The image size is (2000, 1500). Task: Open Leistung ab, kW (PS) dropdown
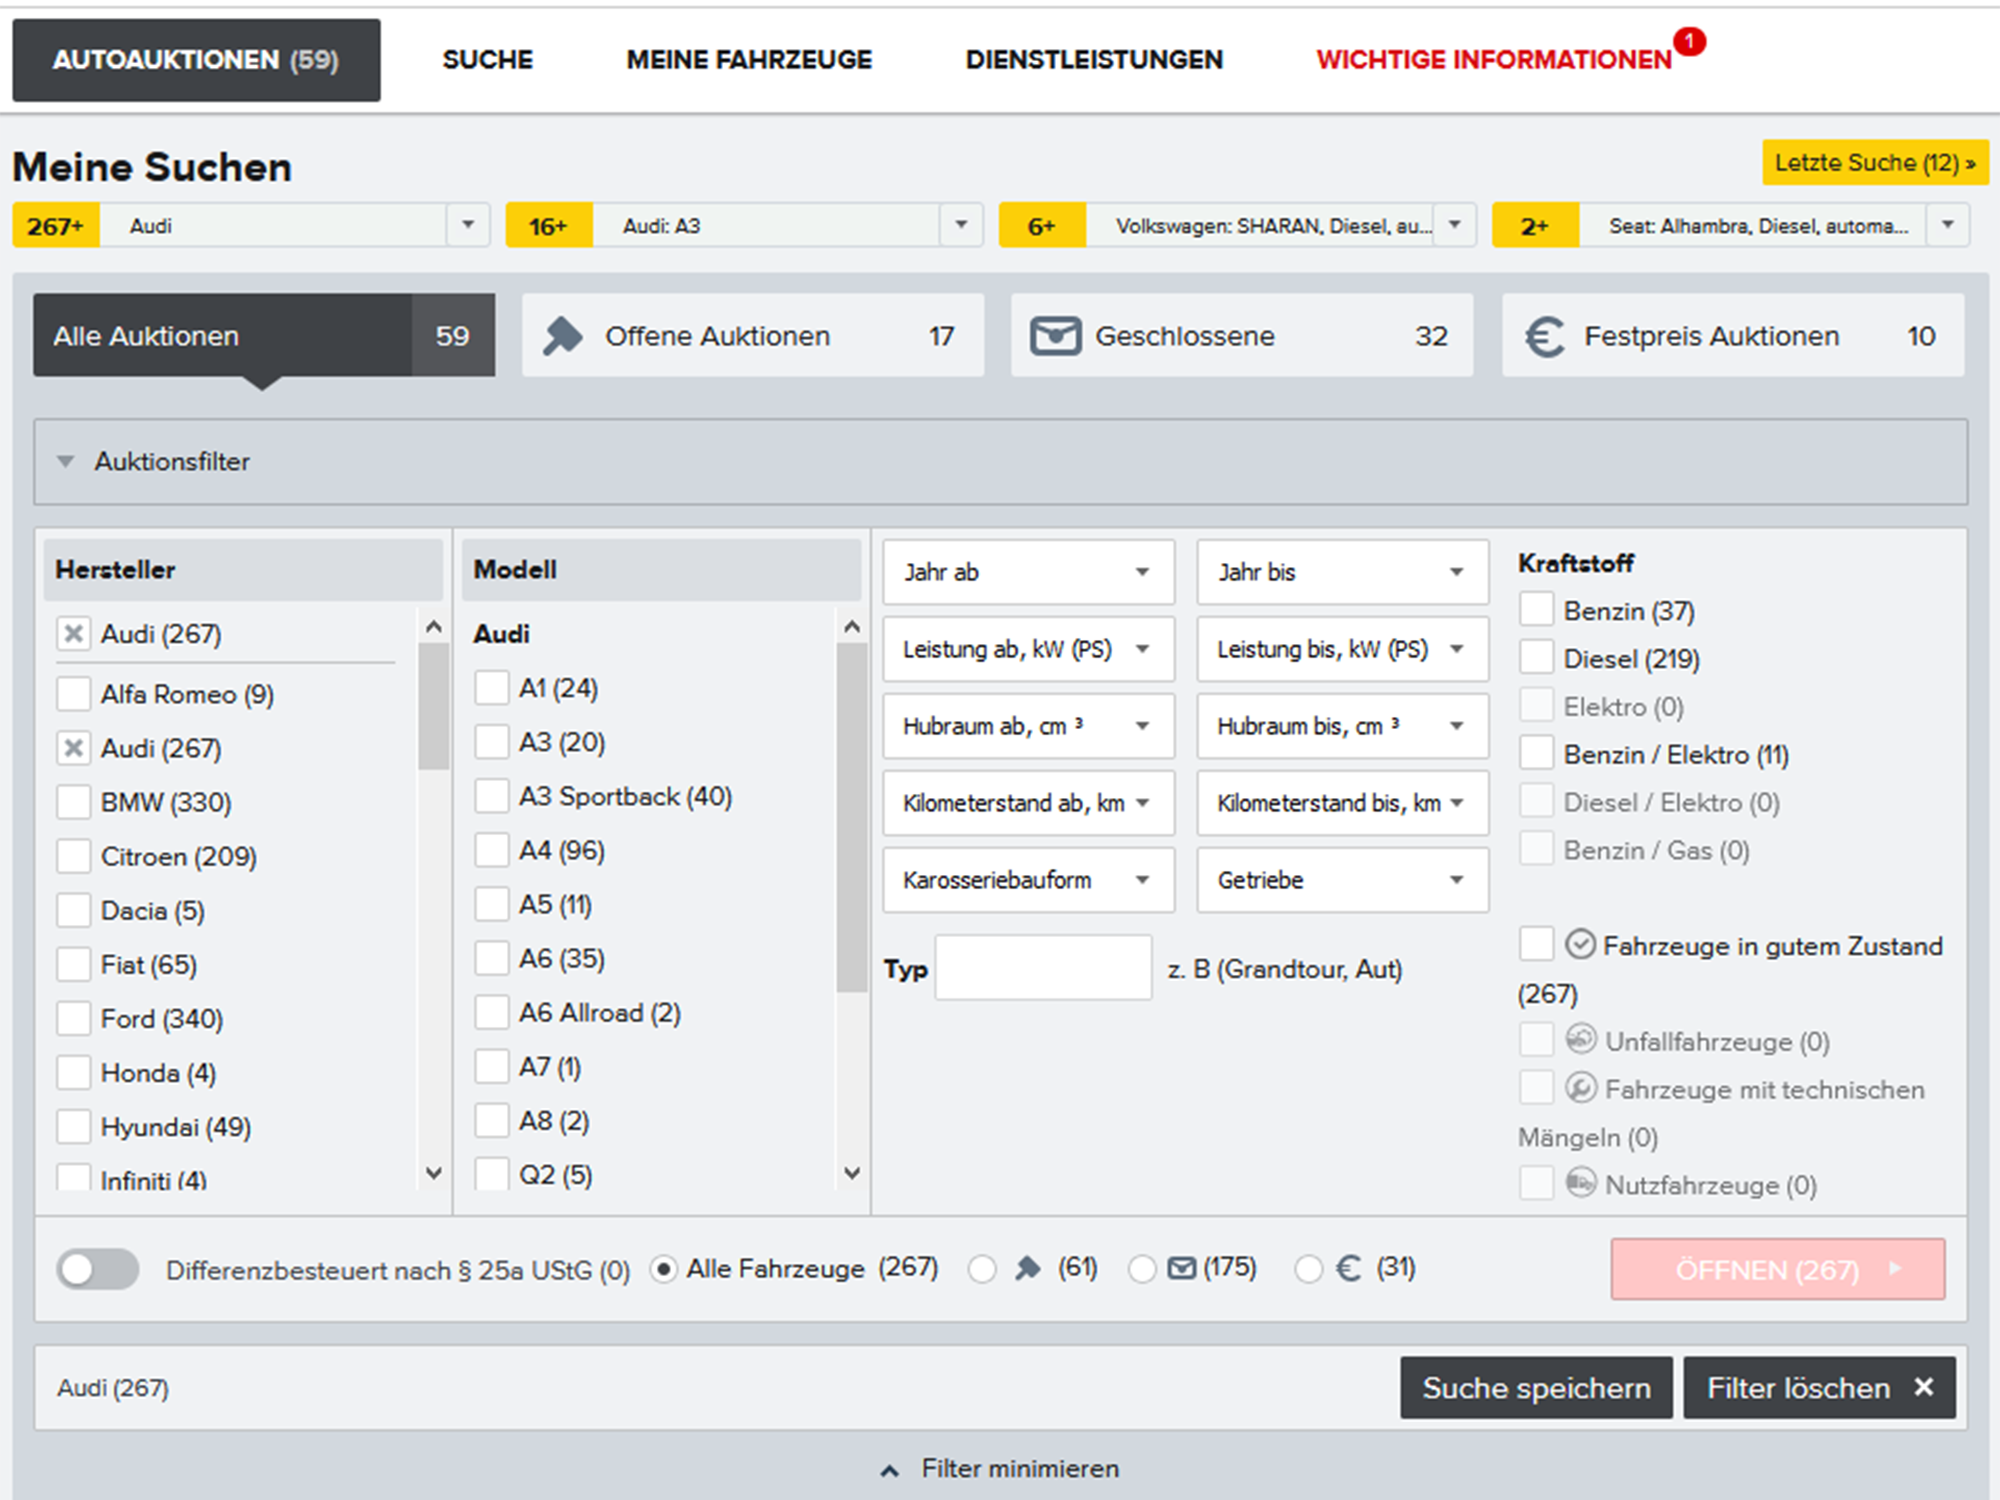coord(1028,649)
